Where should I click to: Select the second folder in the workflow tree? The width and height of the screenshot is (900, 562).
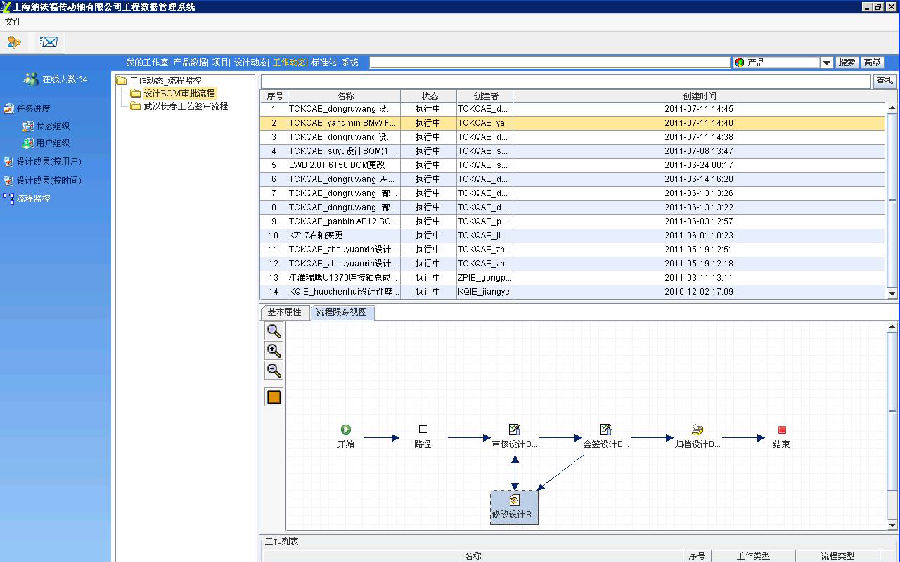185,105
